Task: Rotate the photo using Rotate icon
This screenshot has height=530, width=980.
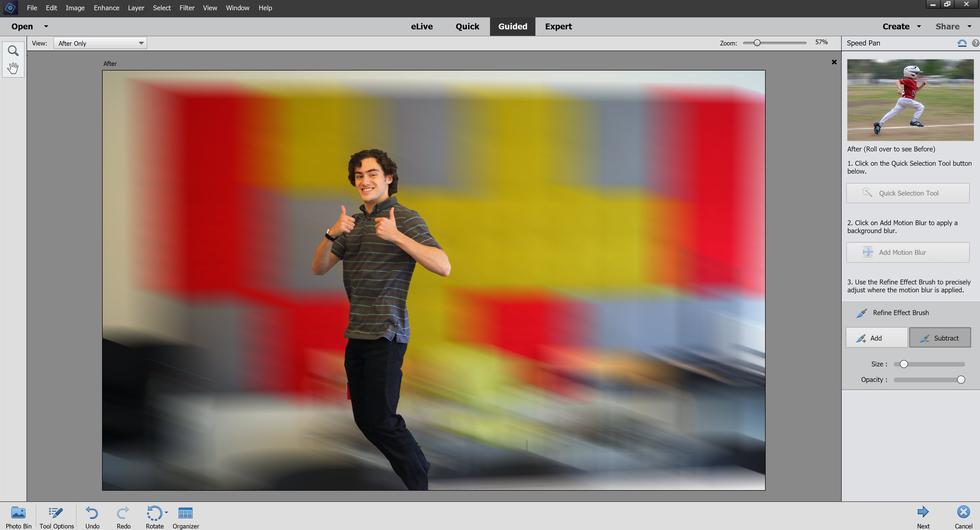Action: pos(153,515)
